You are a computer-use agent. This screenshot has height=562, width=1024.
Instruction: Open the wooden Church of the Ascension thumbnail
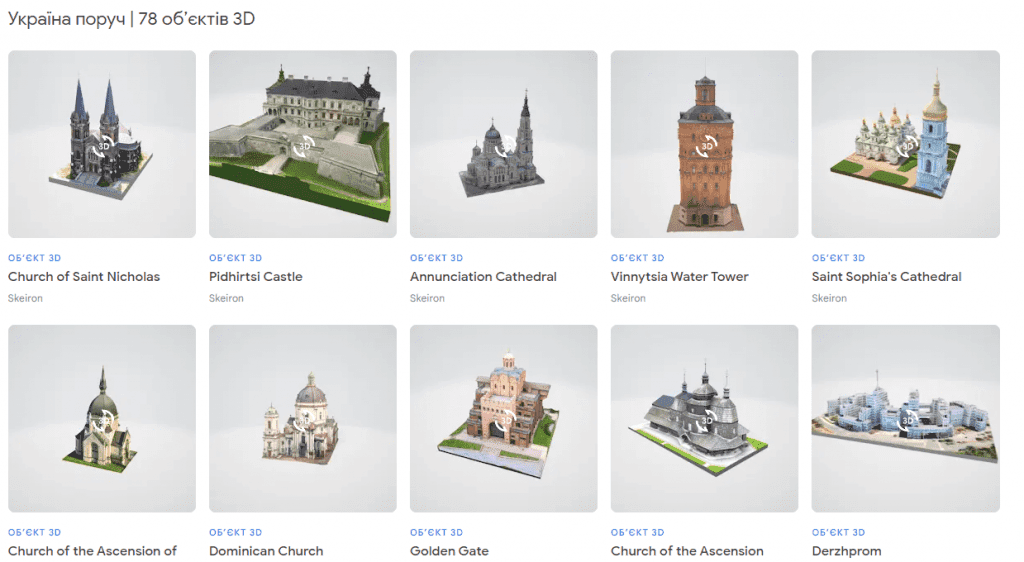pos(704,418)
